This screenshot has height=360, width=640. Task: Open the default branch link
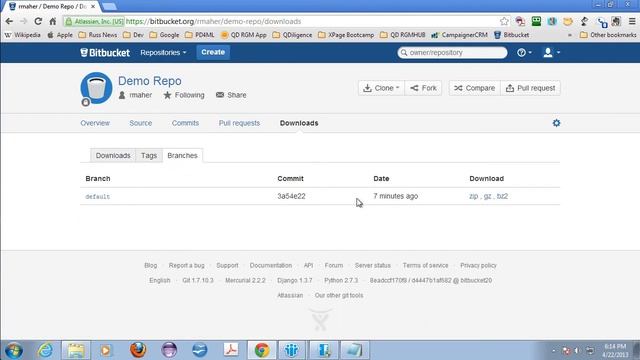tap(98, 197)
